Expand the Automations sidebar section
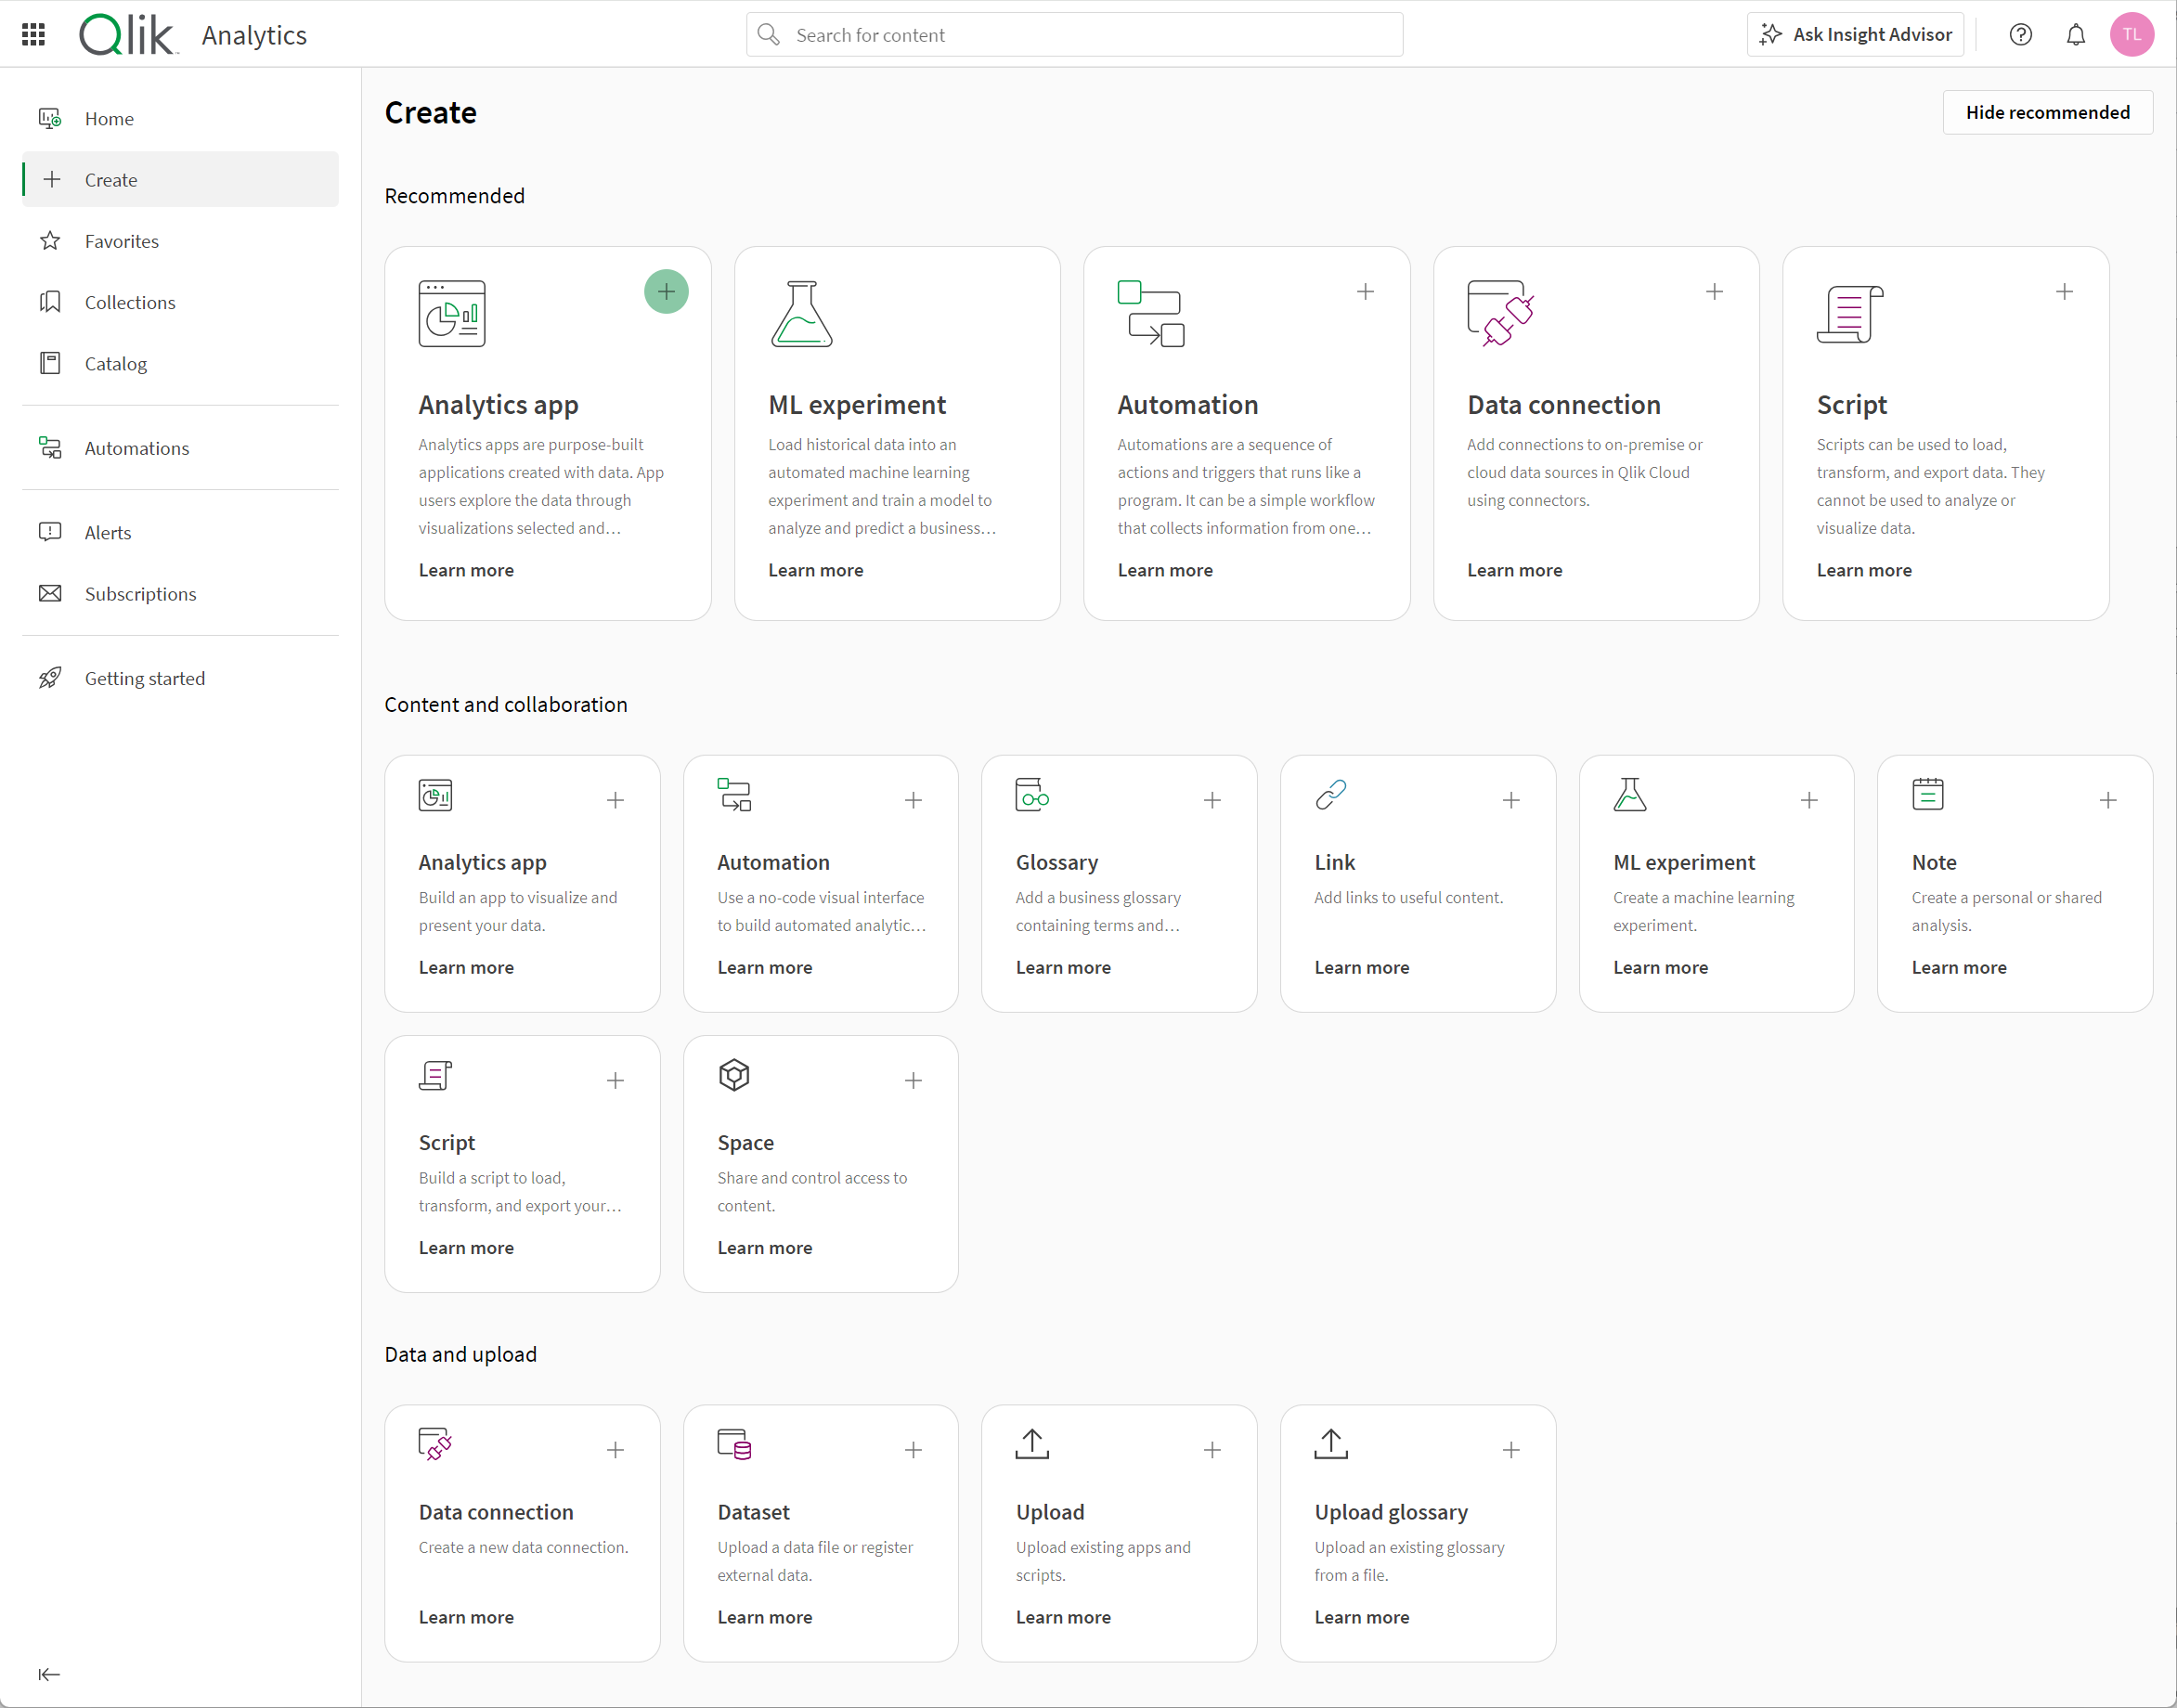 [x=137, y=446]
